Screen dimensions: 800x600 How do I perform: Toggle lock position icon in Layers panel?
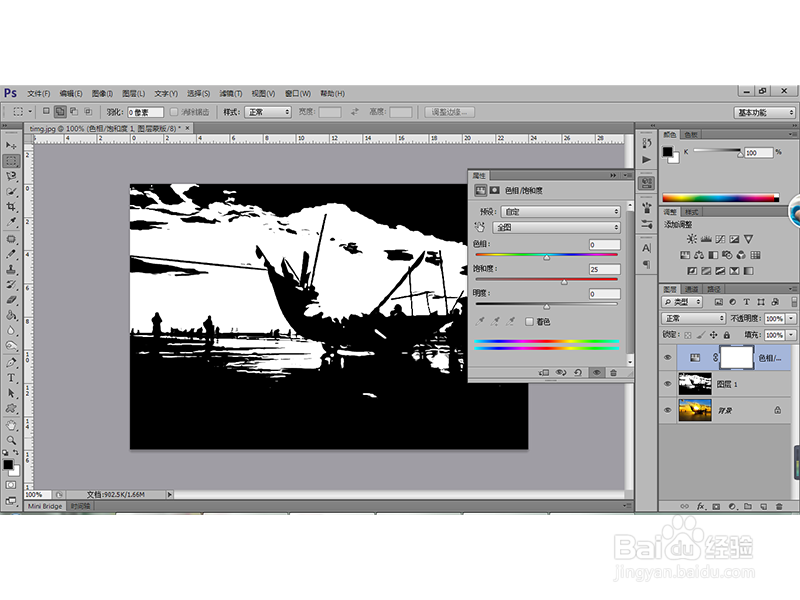tap(713, 335)
